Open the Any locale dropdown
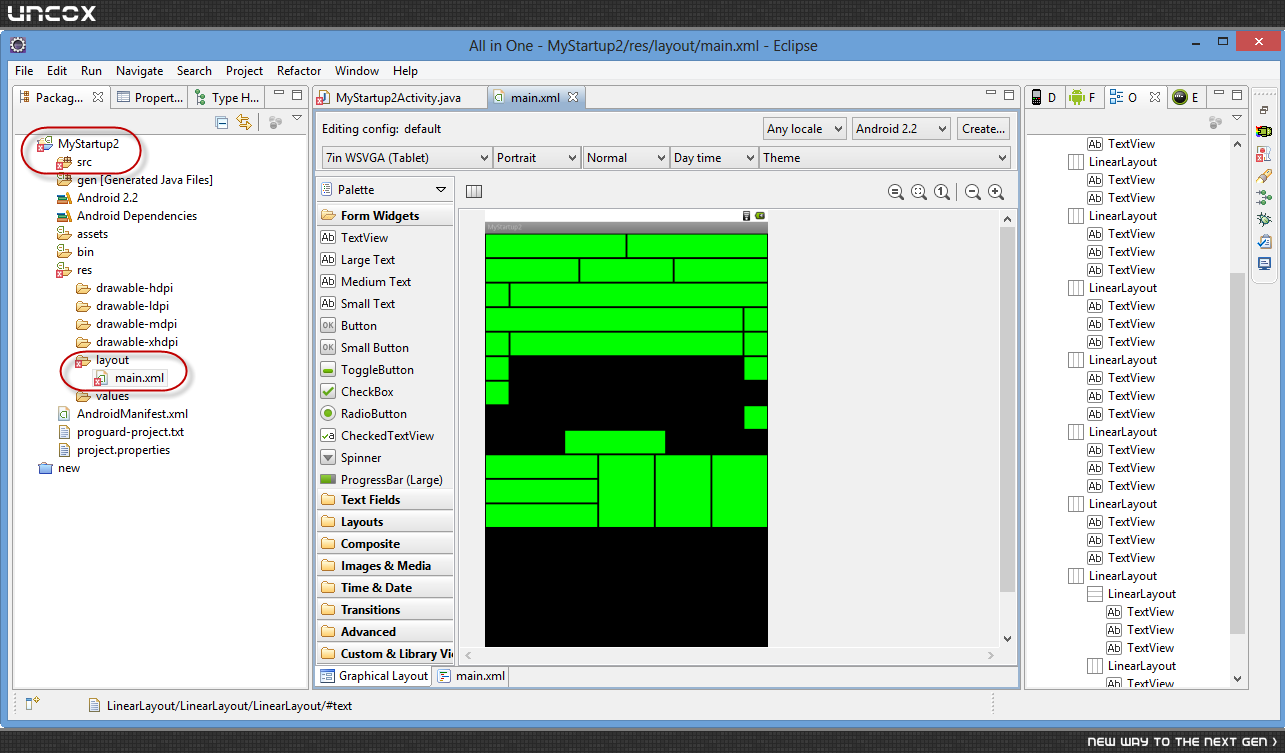The image size is (1285, 753). tap(805, 128)
